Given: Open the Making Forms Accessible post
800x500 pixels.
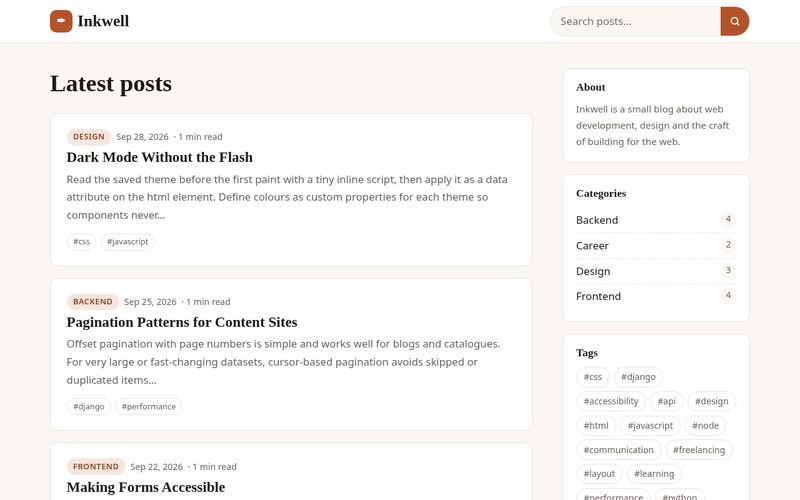Looking at the screenshot, I should pos(146,487).
